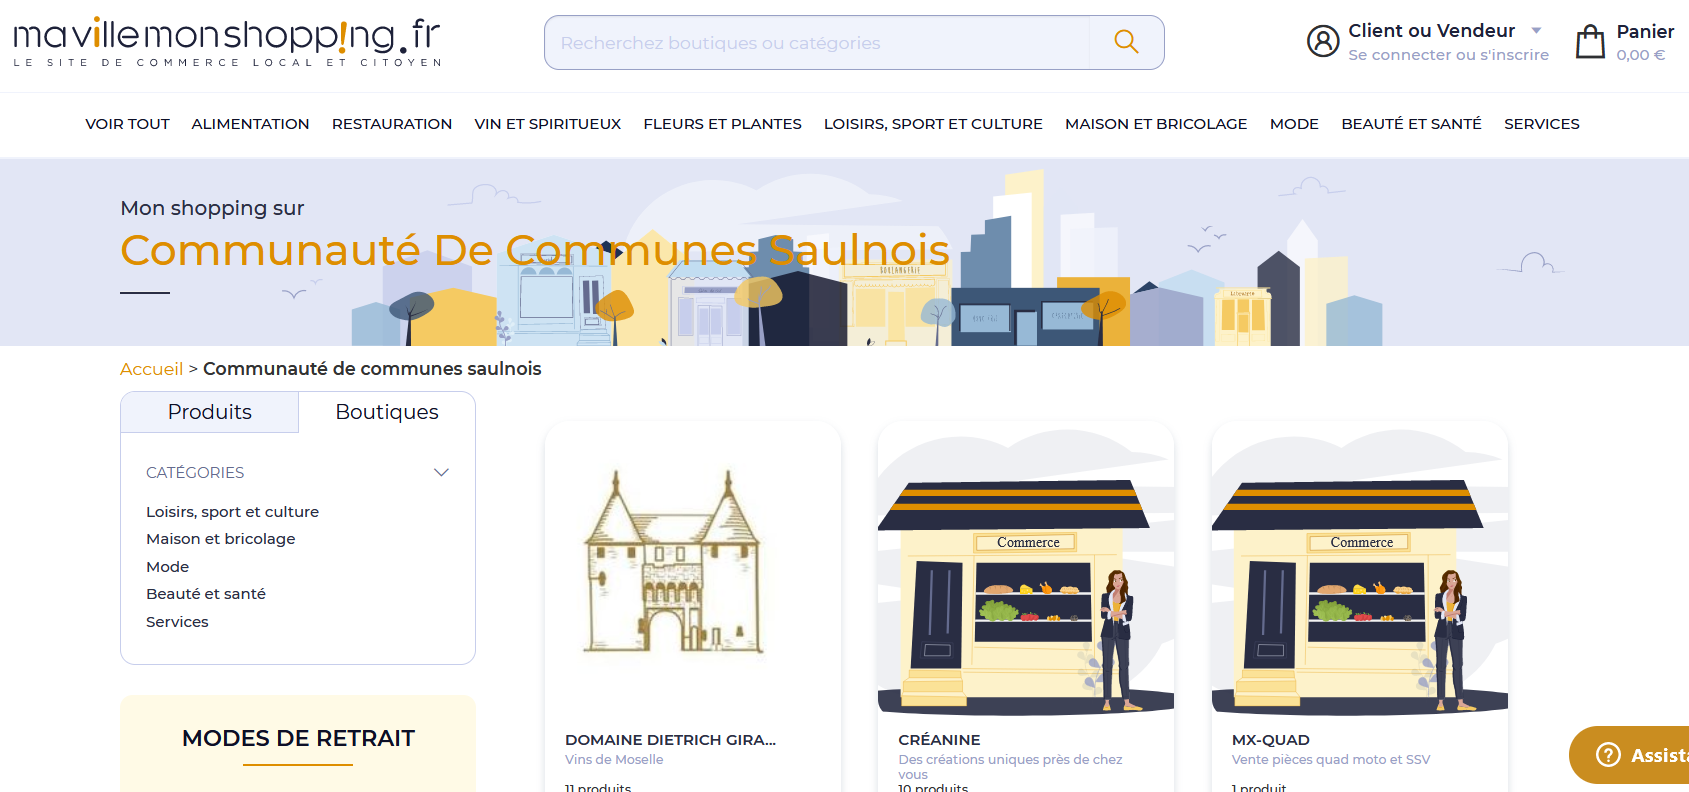Open the Restauration menu

click(392, 124)
